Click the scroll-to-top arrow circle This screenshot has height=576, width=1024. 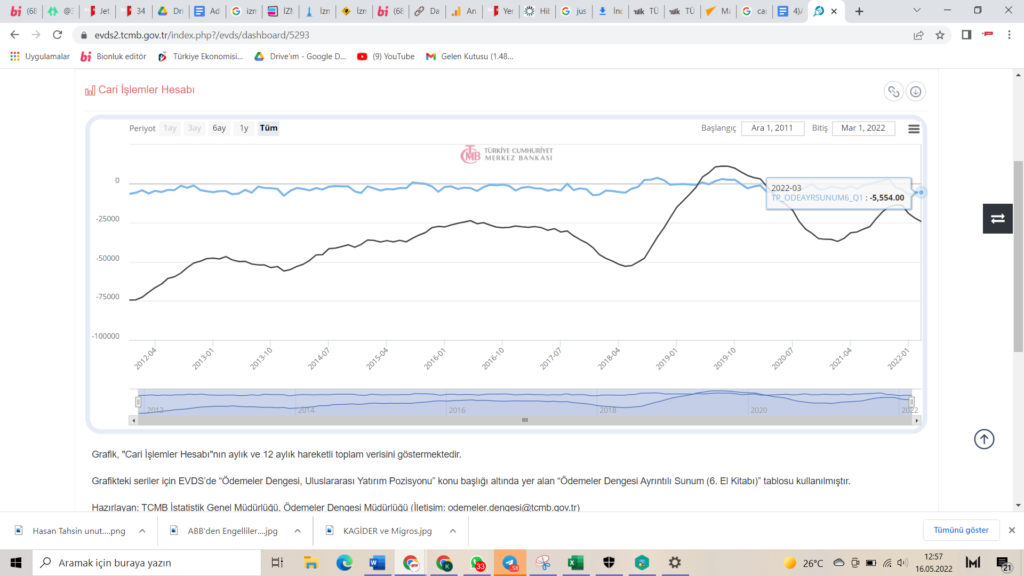tap(985, 439)
